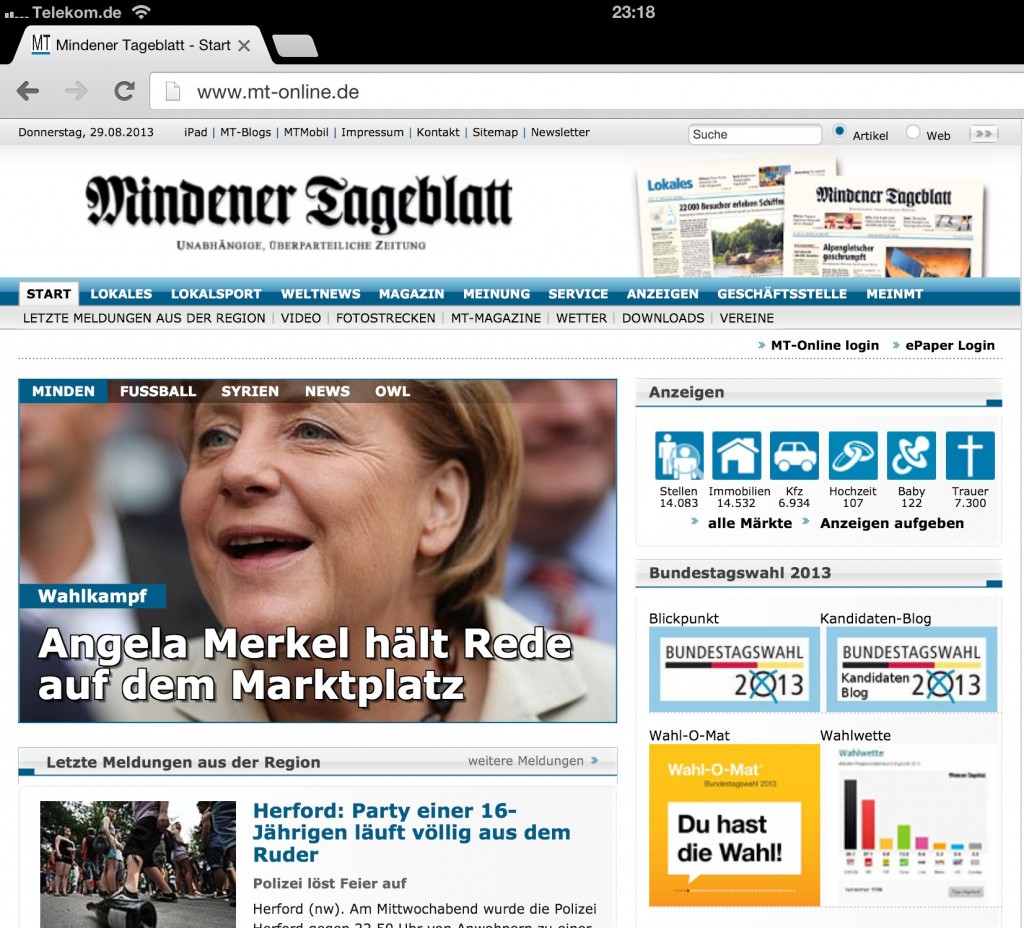The image size is (1024, 928).
Task: Open the Herford party article headline
Action: pyautogui.click(x=411, y=833)
